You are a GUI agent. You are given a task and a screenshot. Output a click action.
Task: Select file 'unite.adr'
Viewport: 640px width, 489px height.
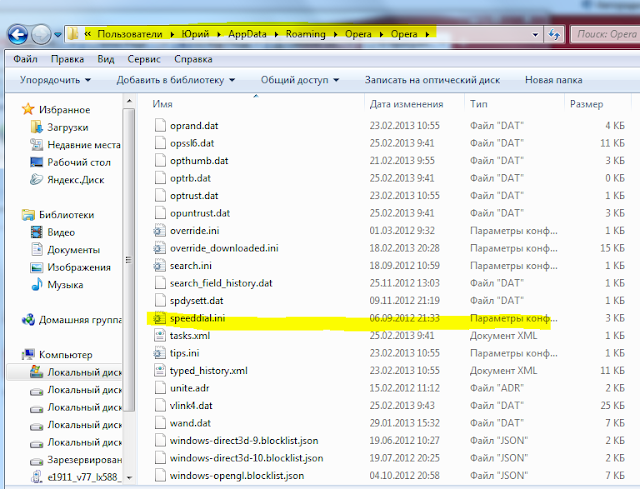tap(189, 388)
